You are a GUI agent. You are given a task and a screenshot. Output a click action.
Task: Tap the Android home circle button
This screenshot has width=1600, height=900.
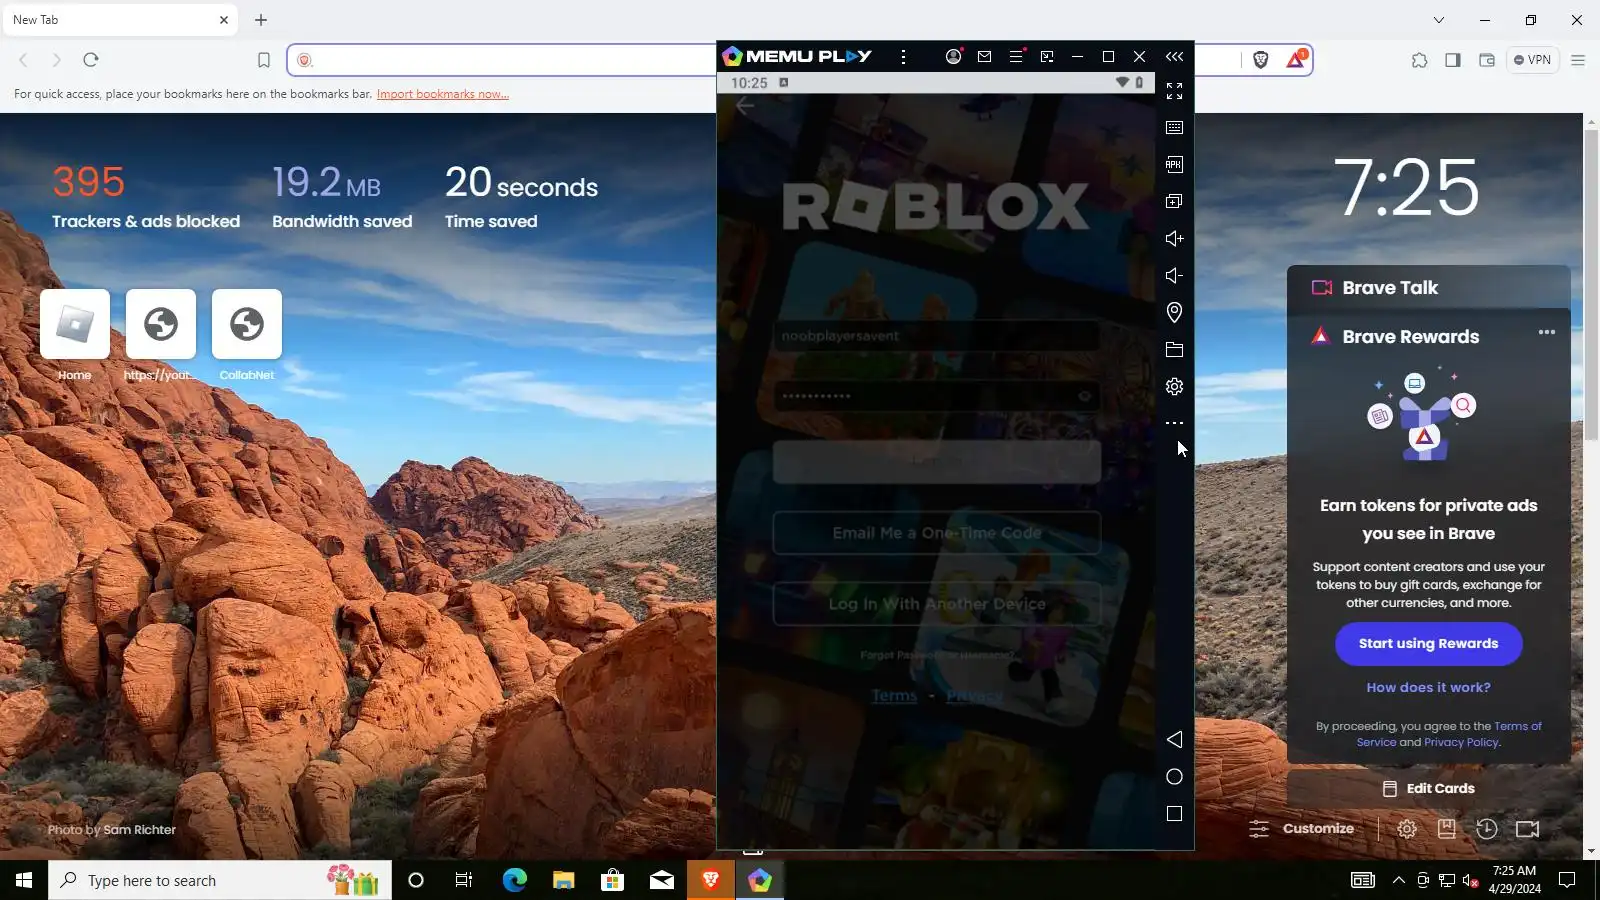click(1174, 777)
